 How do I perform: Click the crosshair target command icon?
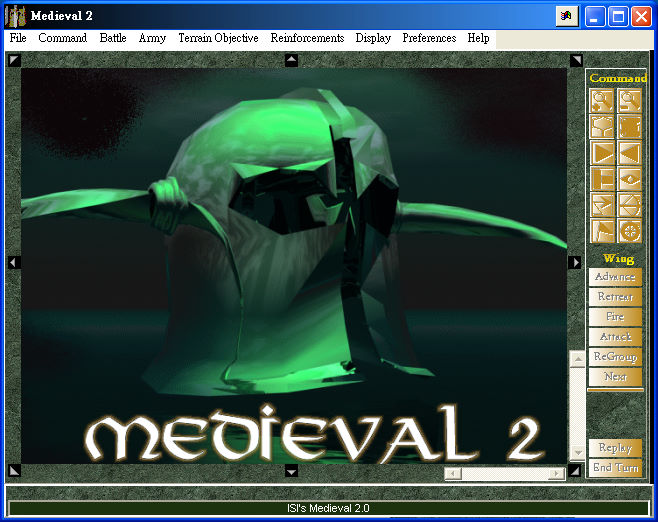(629, 231)
